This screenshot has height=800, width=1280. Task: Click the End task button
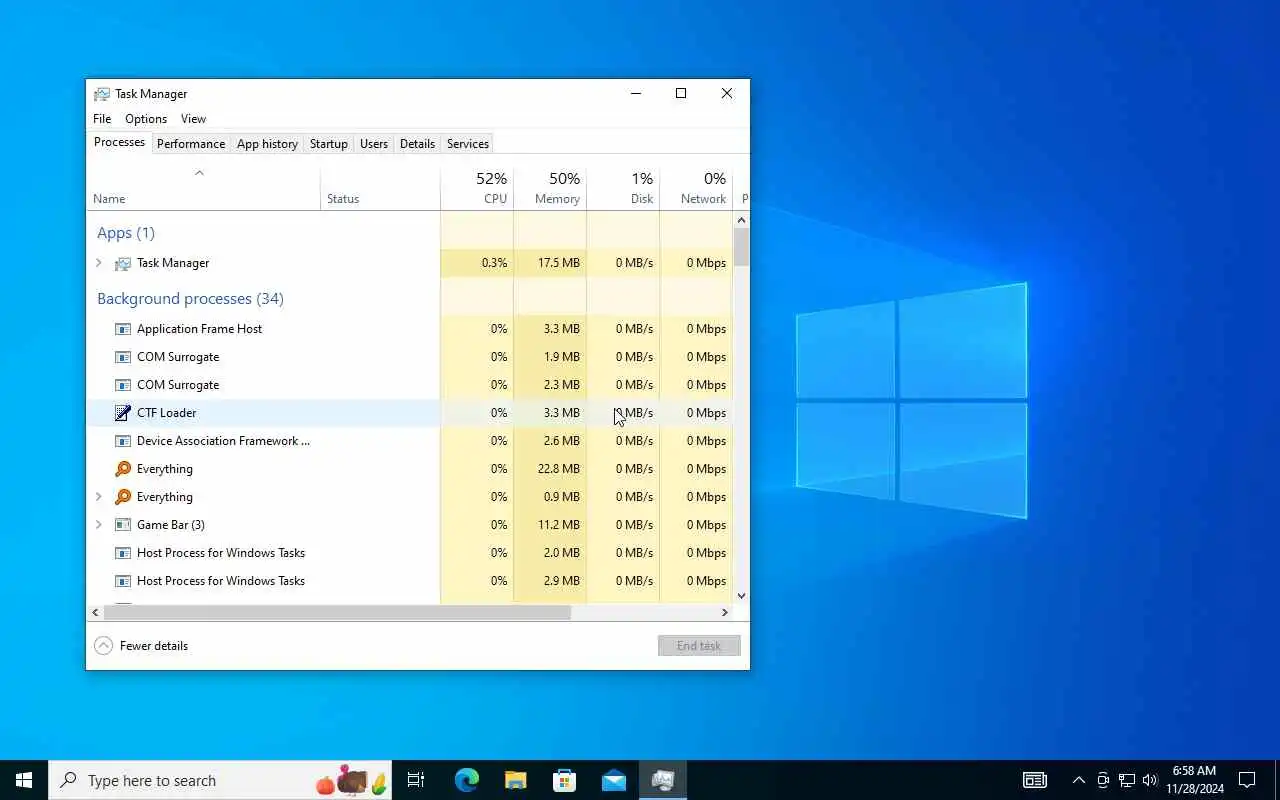pos(699,646)
